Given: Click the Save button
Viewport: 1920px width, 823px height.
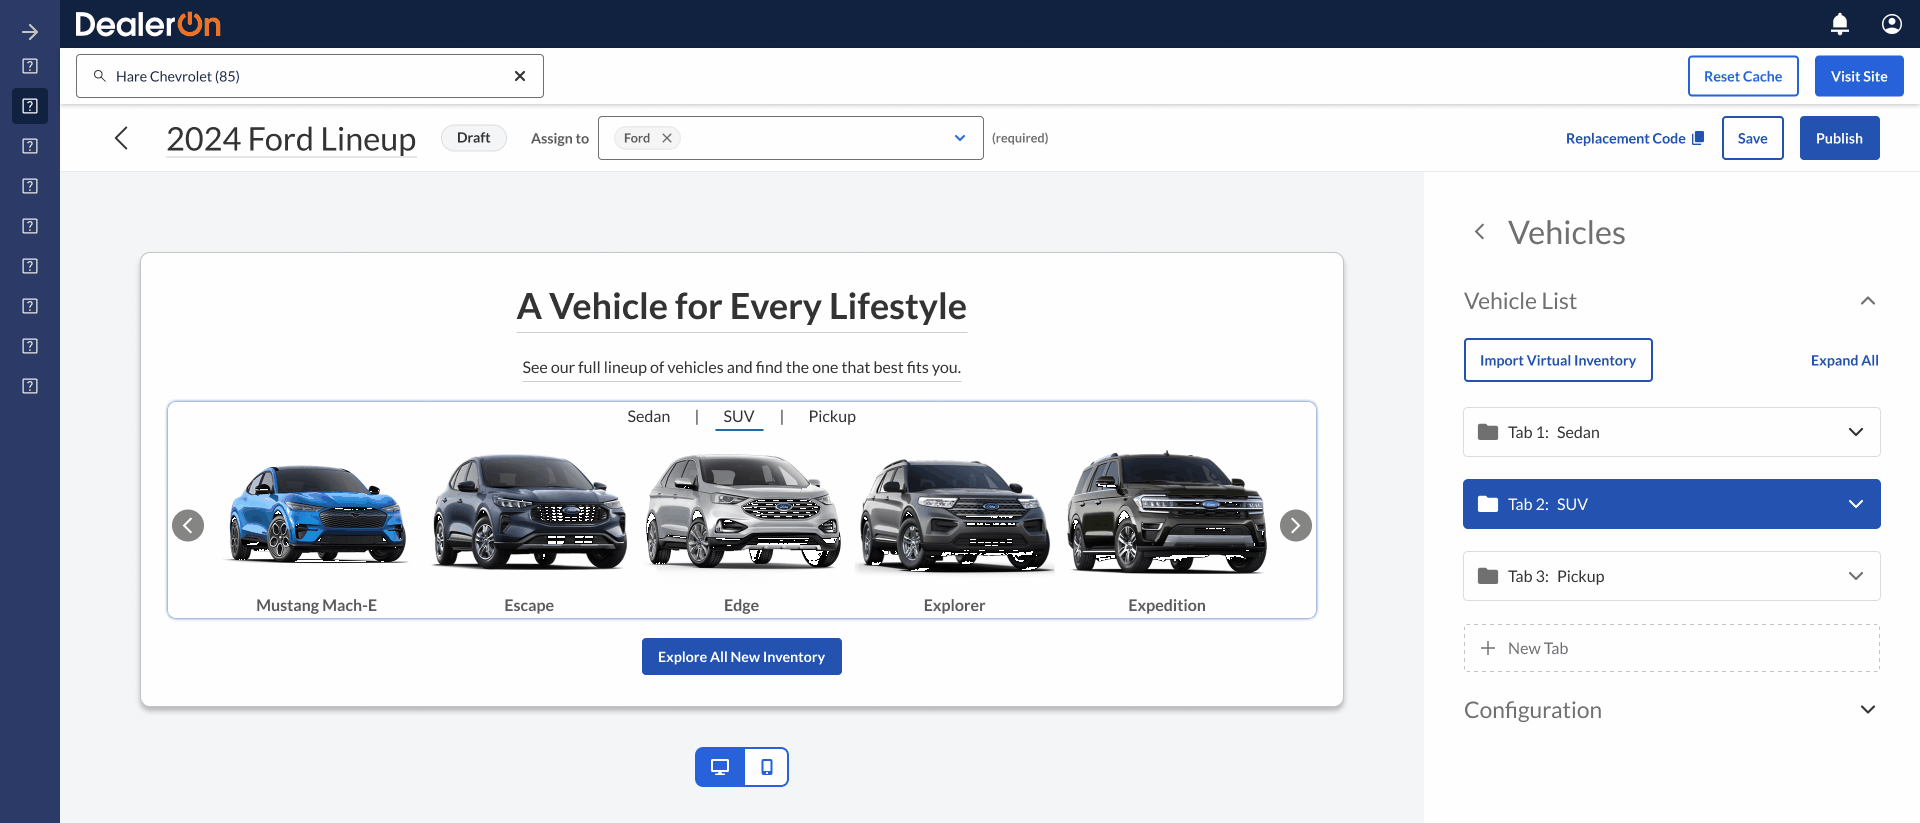Looking at the screenshot, I should tap(1752, 138).
